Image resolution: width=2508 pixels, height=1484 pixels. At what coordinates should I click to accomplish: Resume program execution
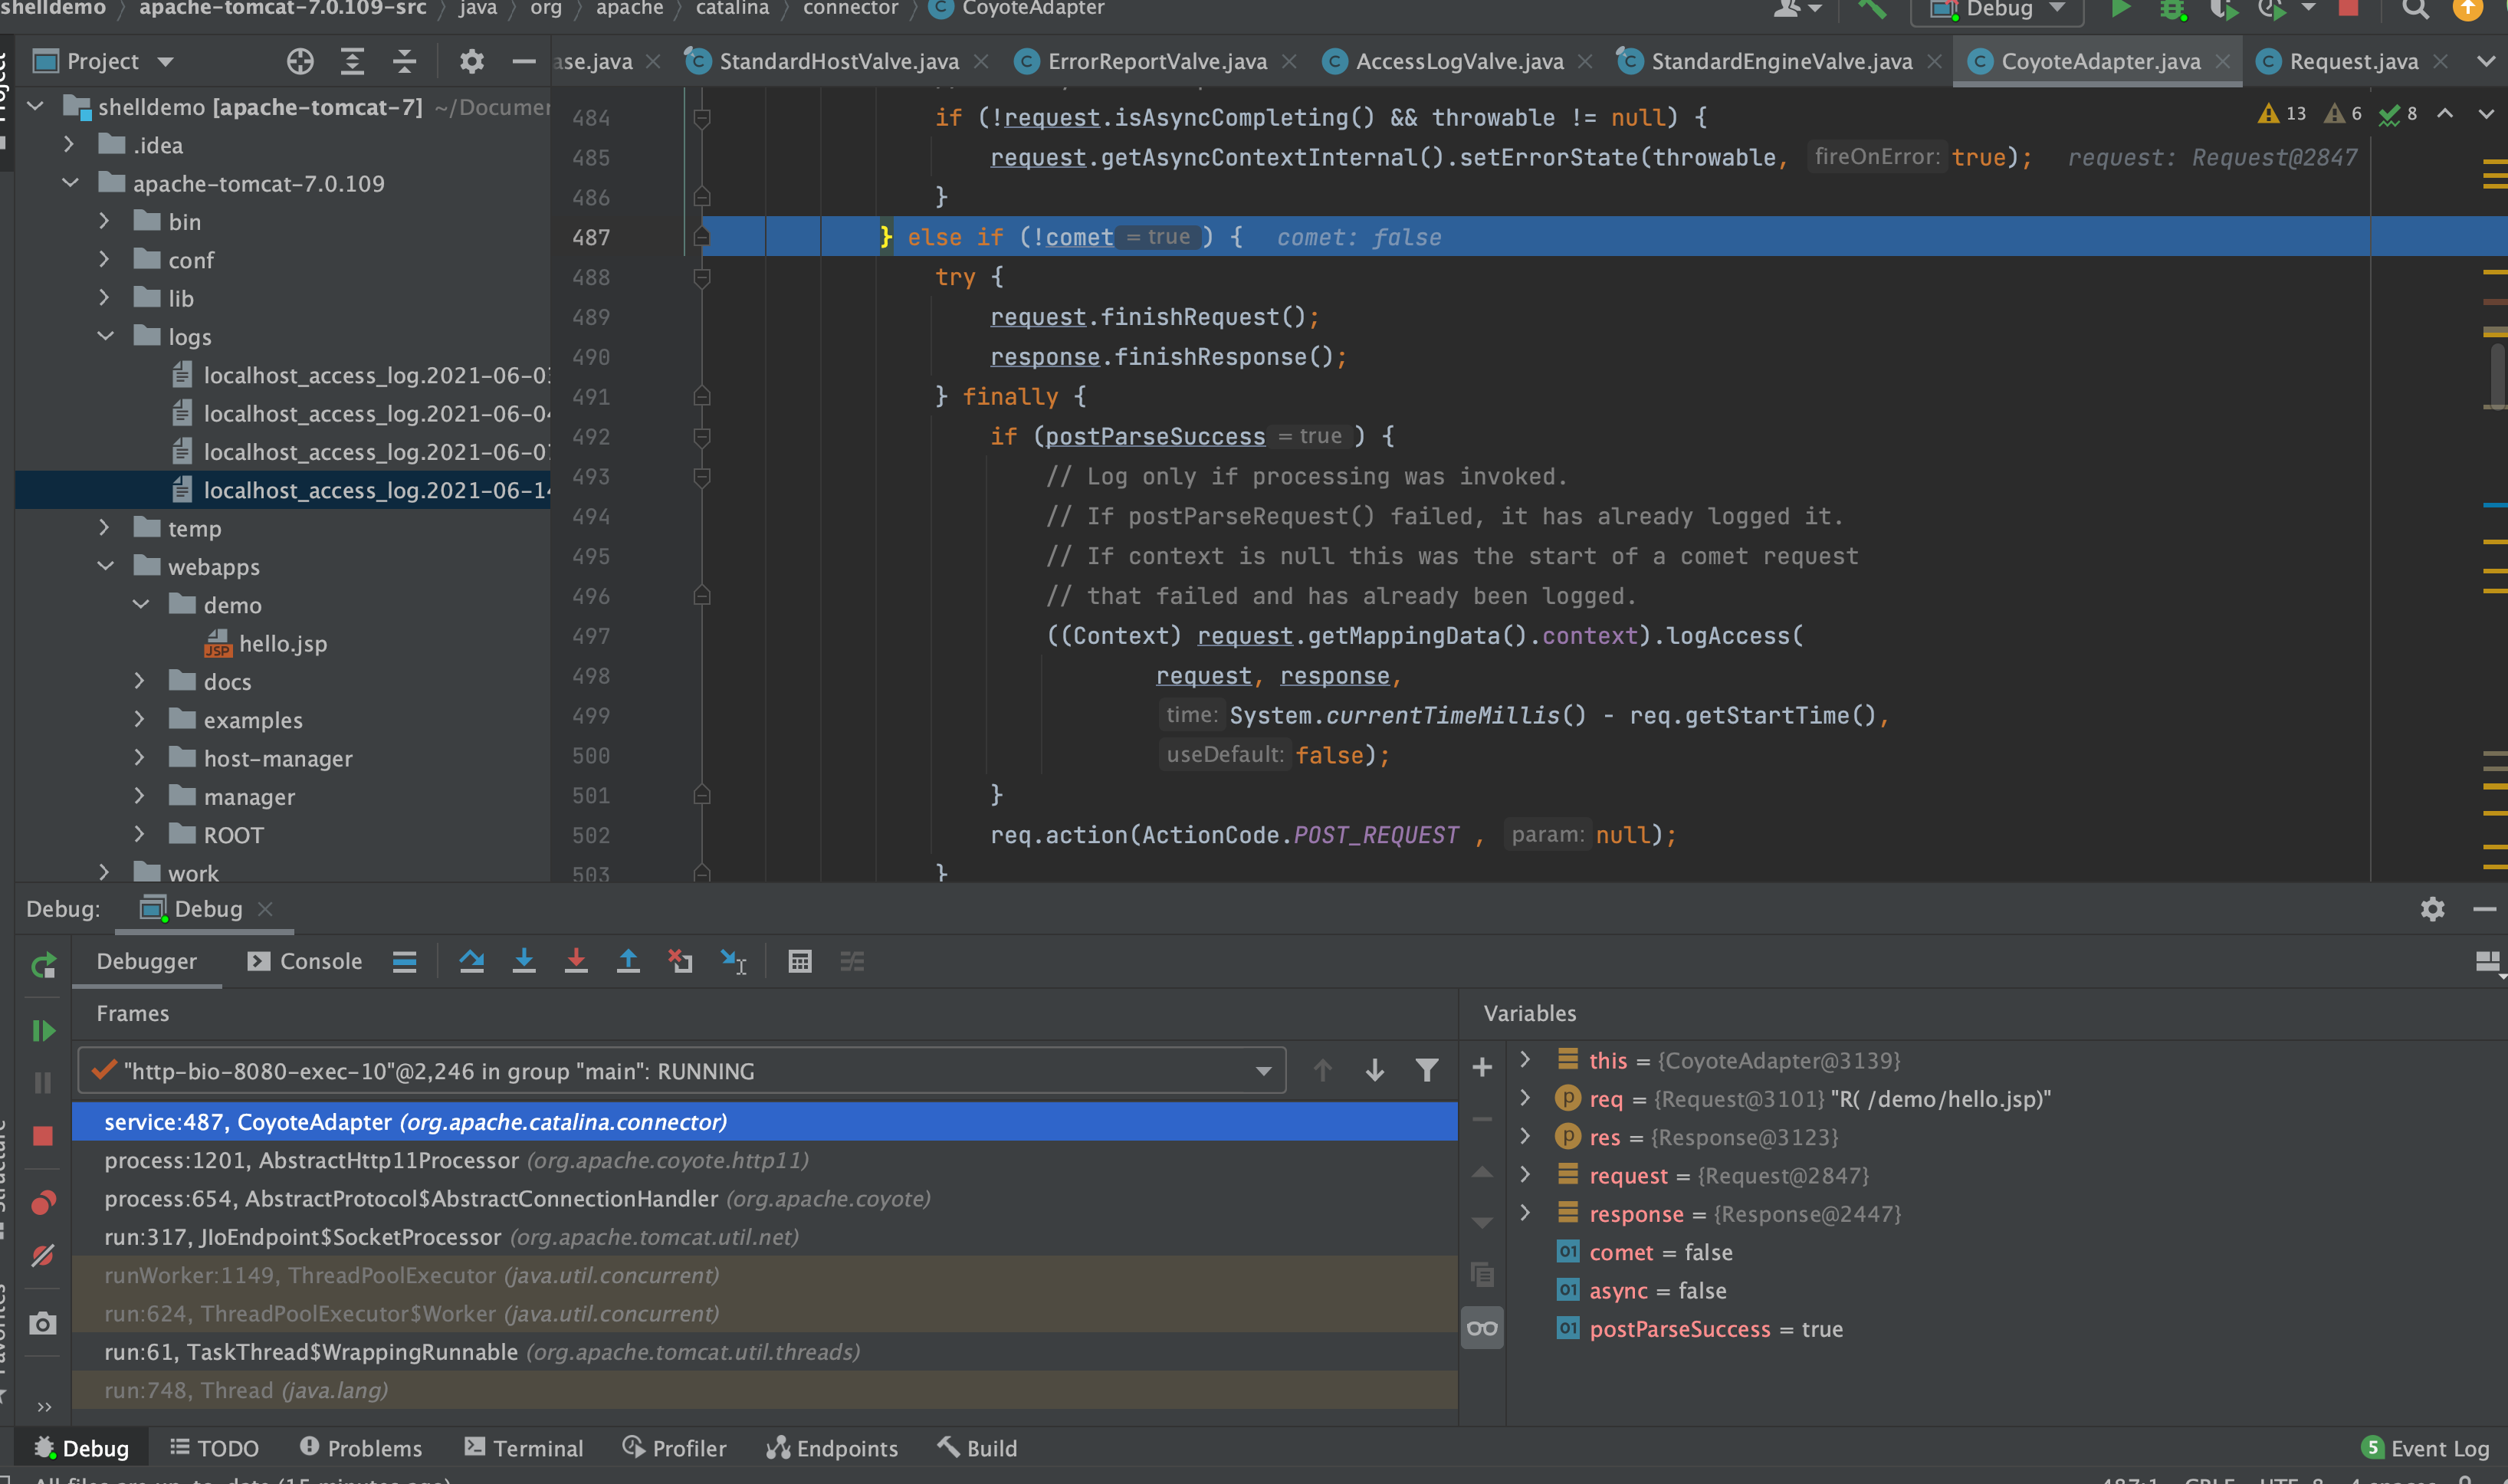click(43, 1031)
